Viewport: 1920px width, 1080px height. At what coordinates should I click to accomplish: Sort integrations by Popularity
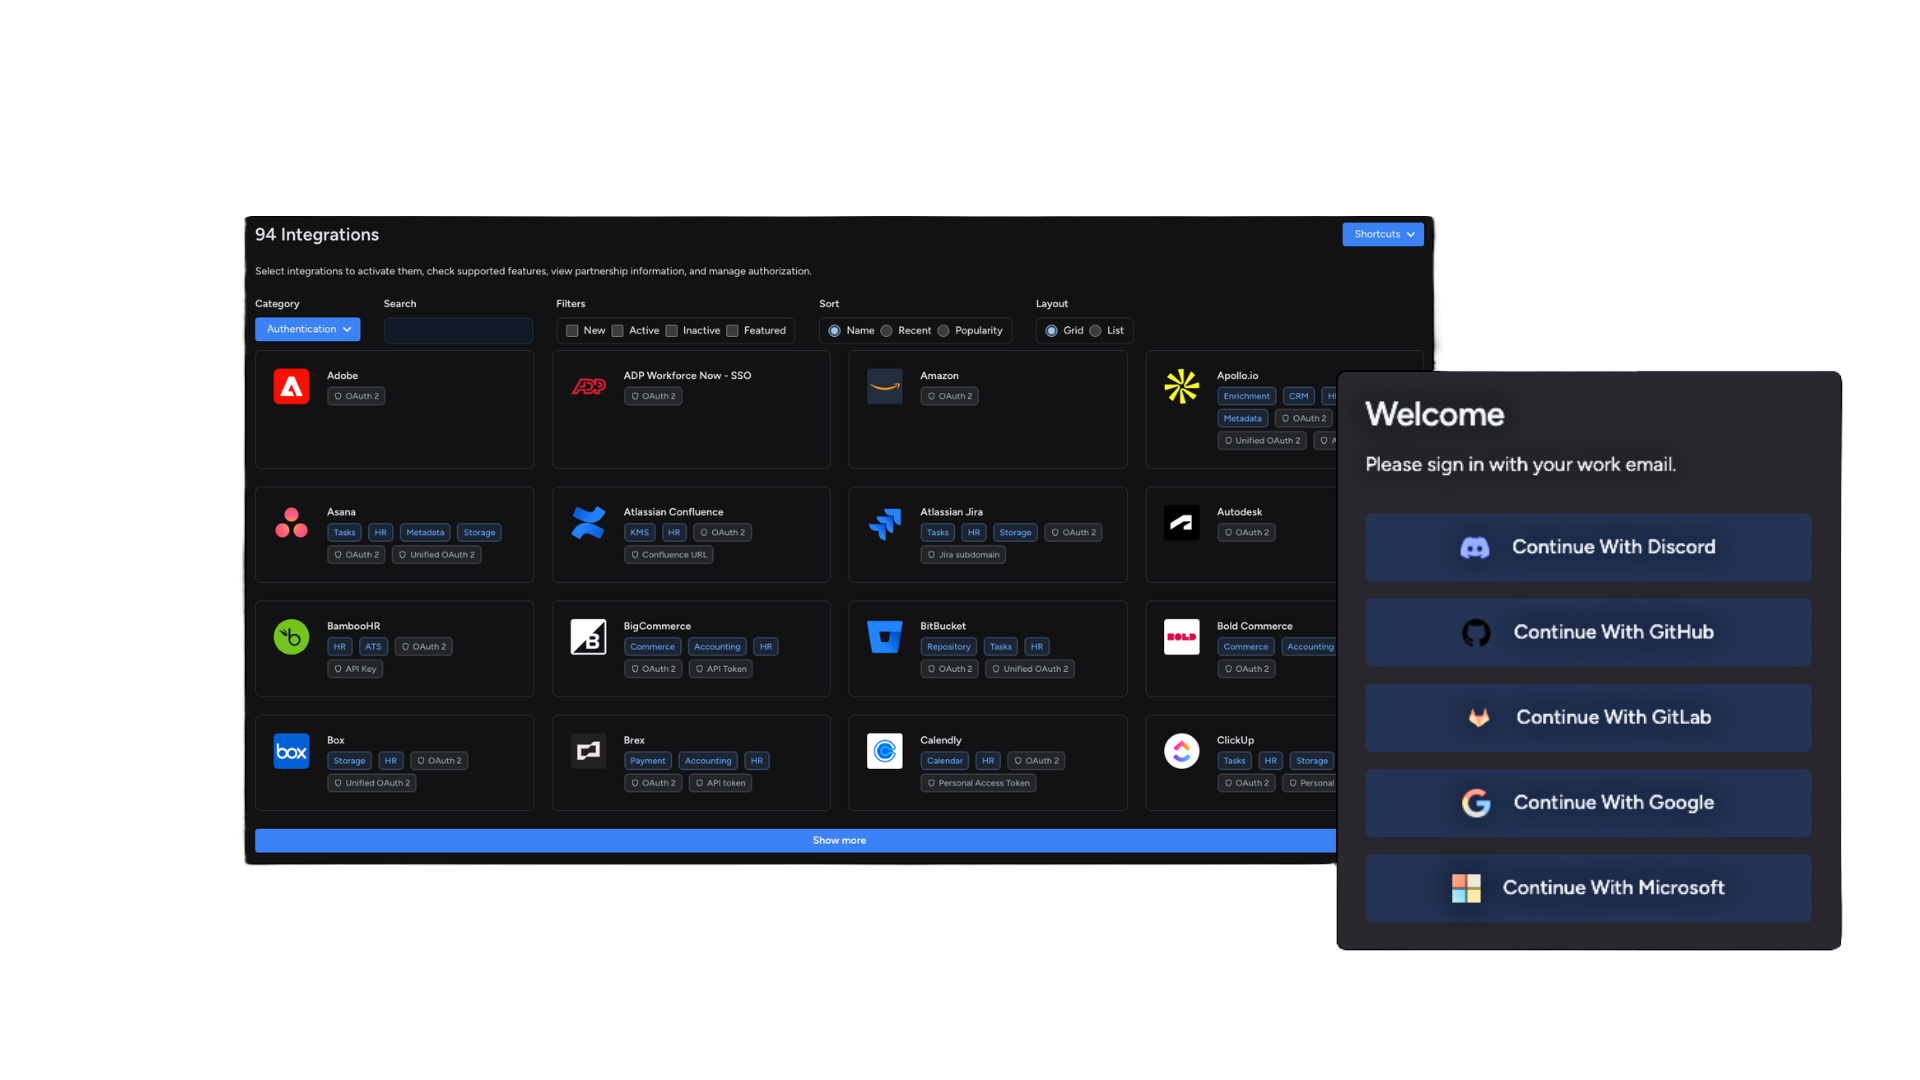point(943,331)
